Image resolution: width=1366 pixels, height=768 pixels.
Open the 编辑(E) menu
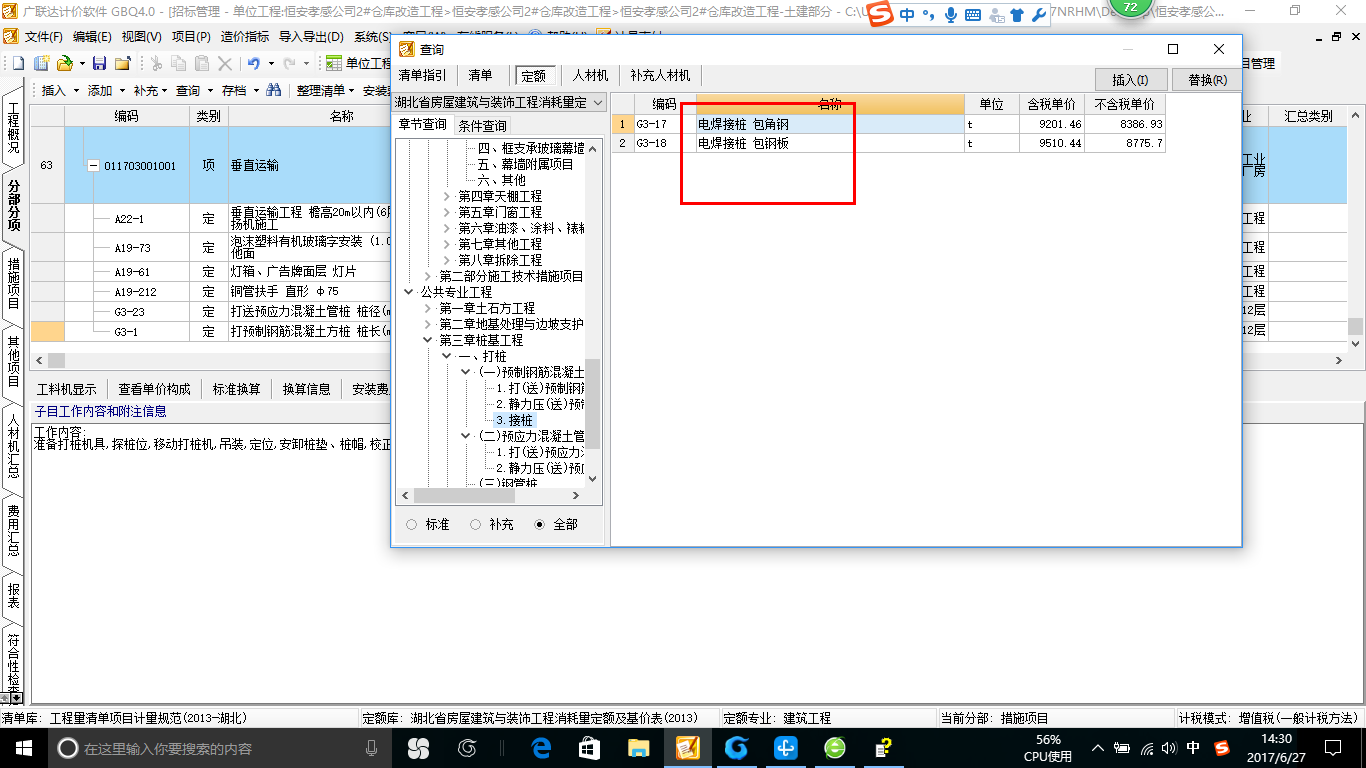coord(92,37)
